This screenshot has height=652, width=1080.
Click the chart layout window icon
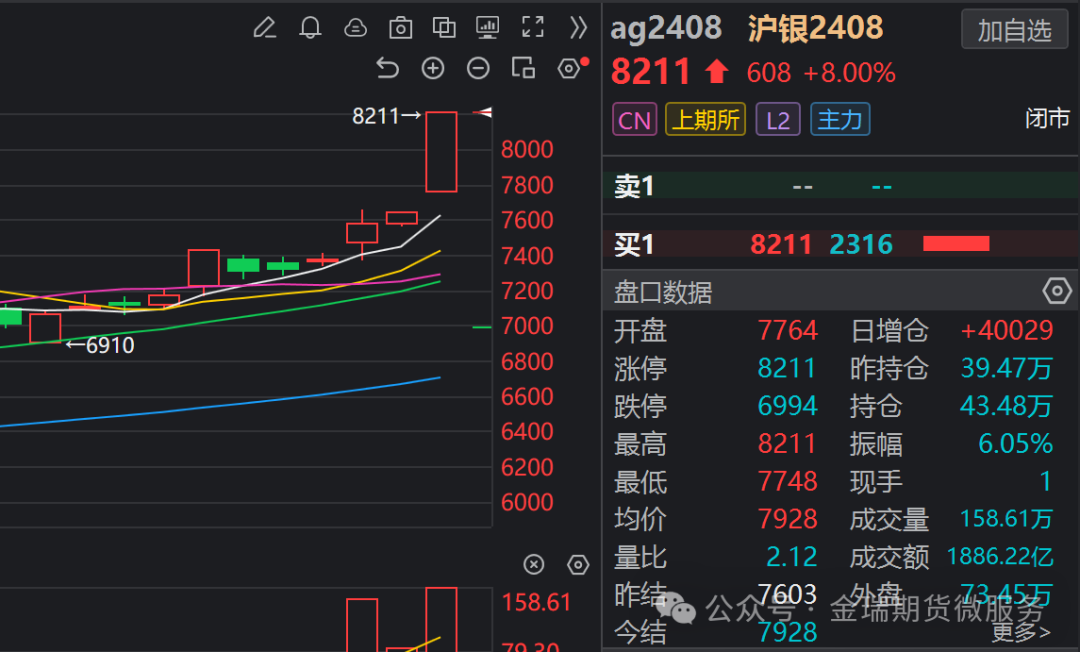pyautogui.click(x=523, y=68)
